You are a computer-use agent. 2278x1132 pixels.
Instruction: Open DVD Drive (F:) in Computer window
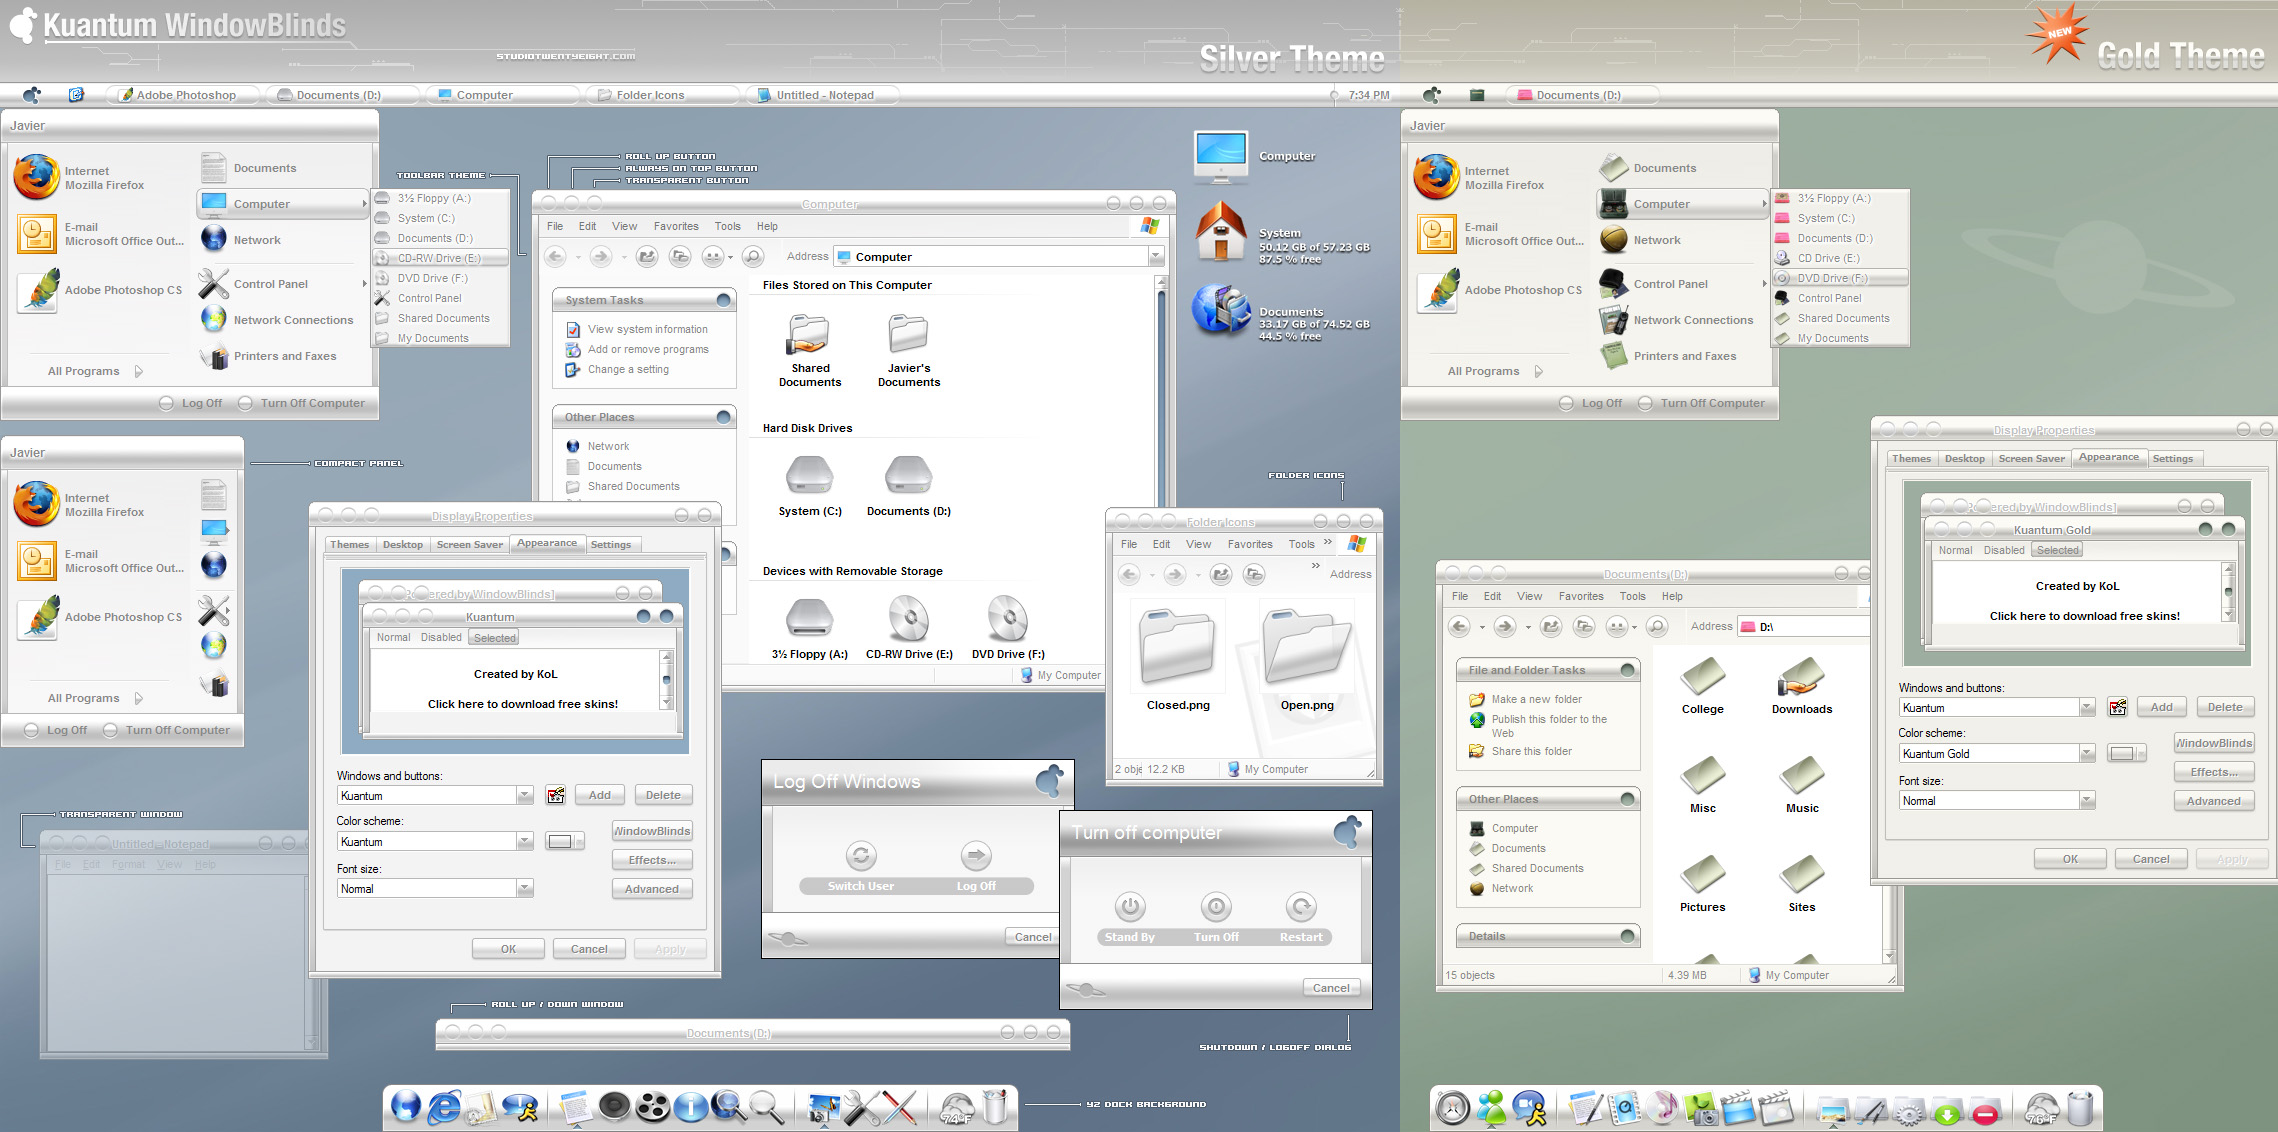click(1008, 627)
